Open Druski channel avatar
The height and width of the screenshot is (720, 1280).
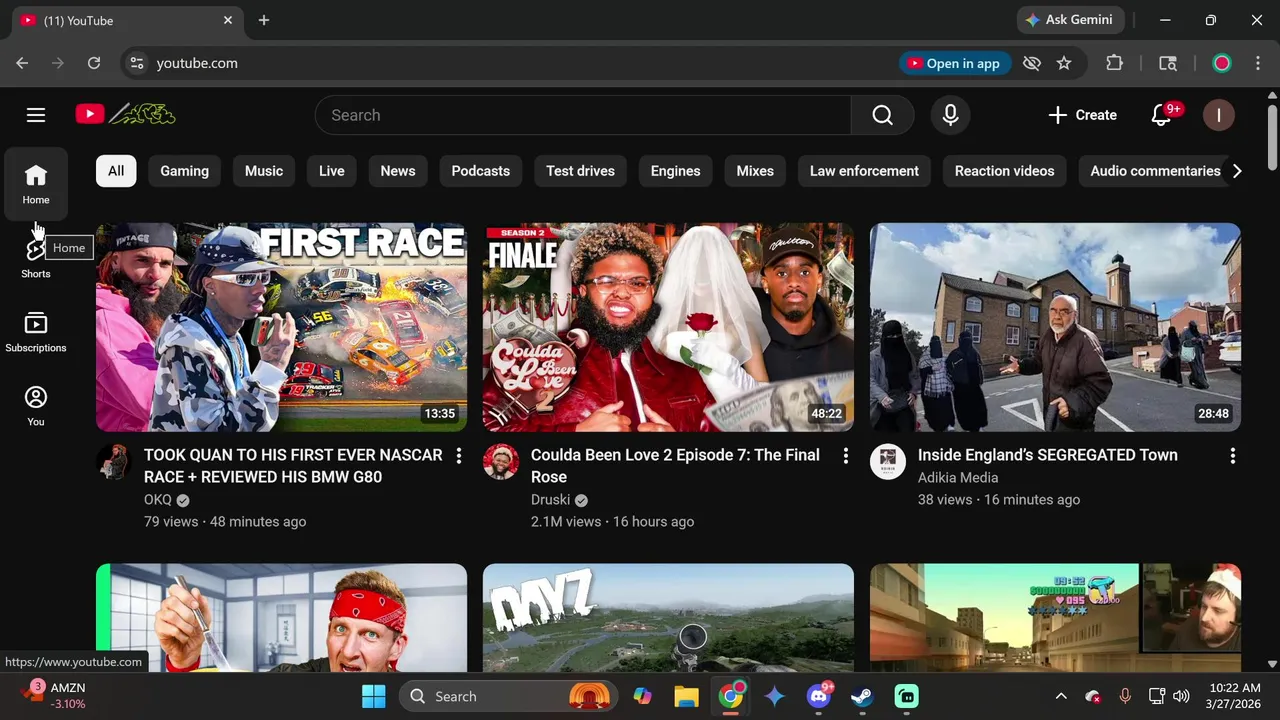click(x=501, y=462)
